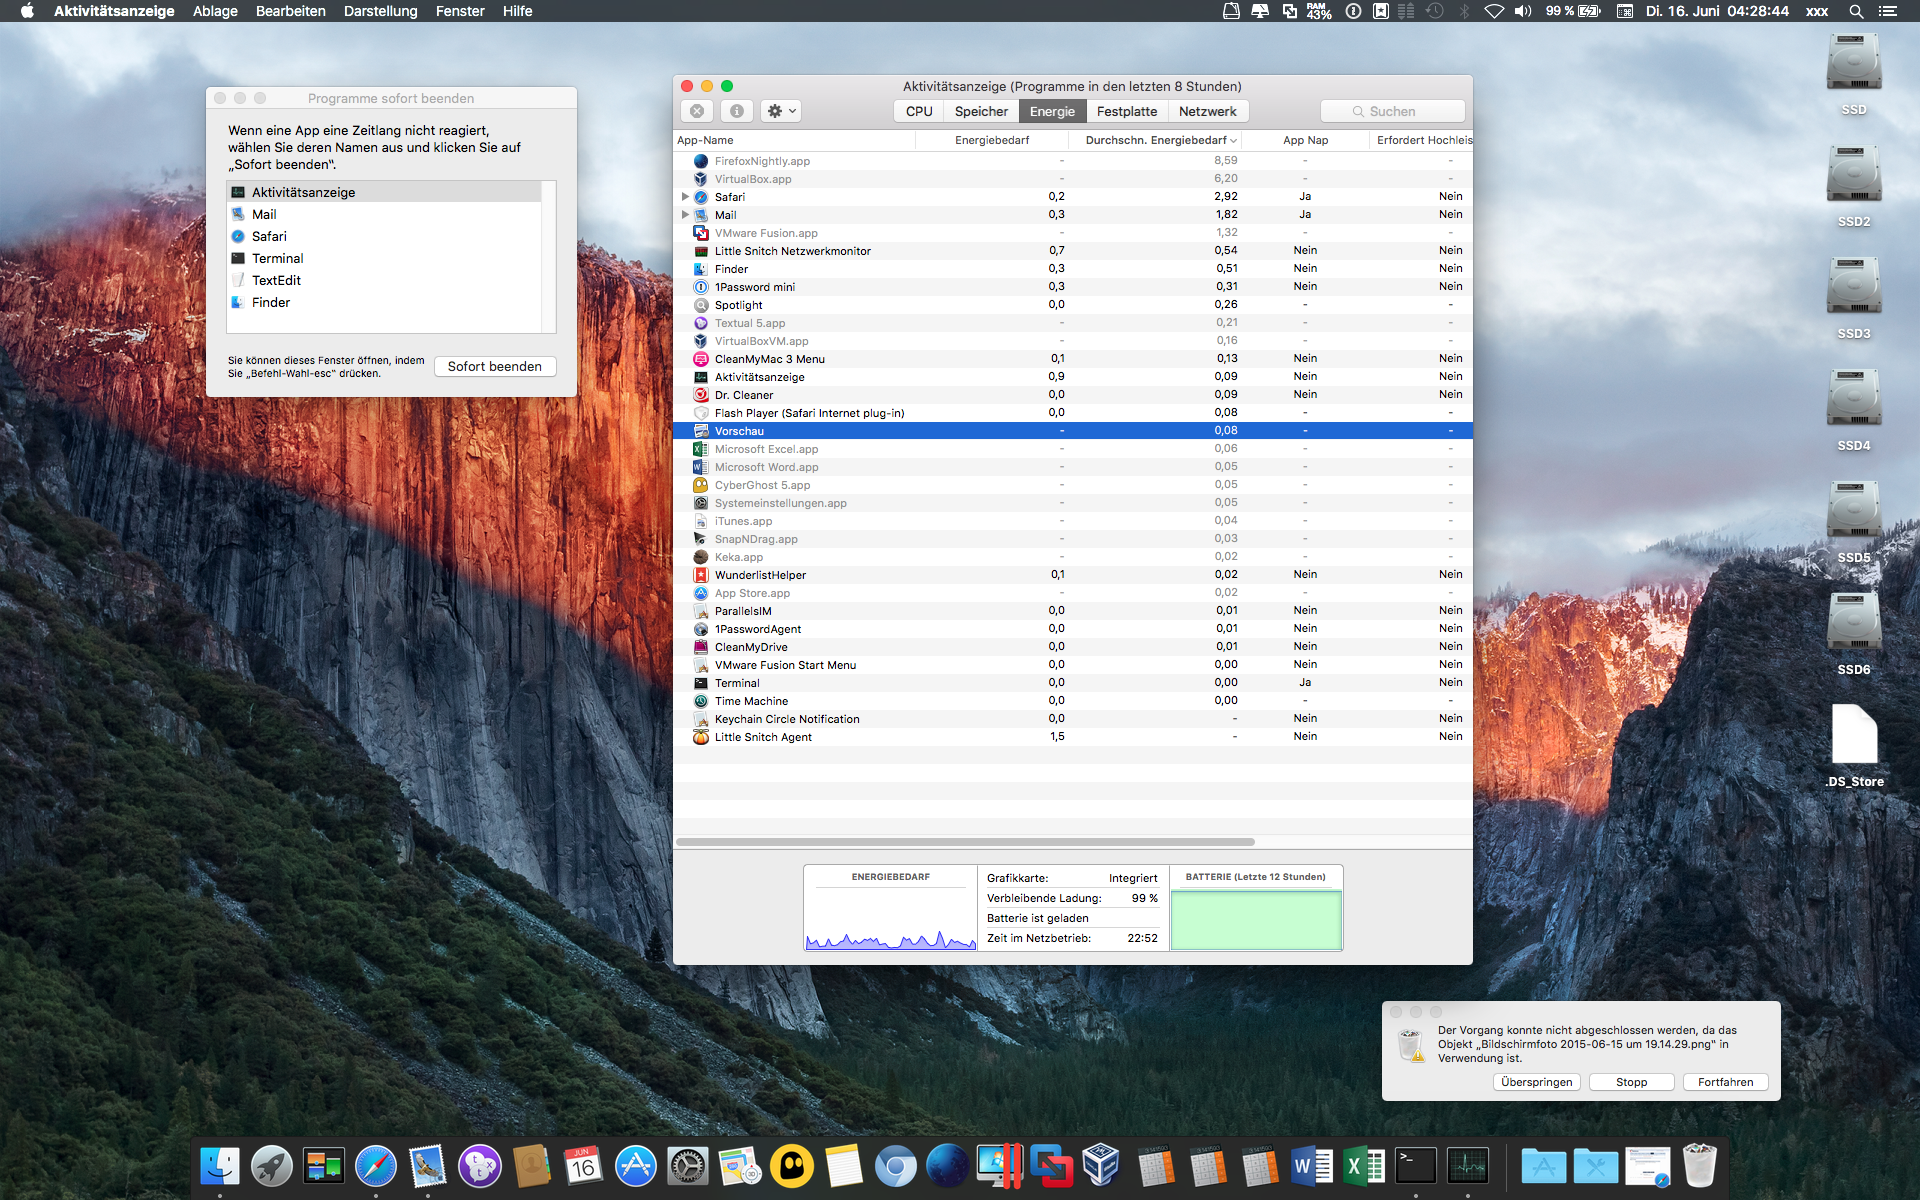Open Finder from the Dock

pos(220,1166)
